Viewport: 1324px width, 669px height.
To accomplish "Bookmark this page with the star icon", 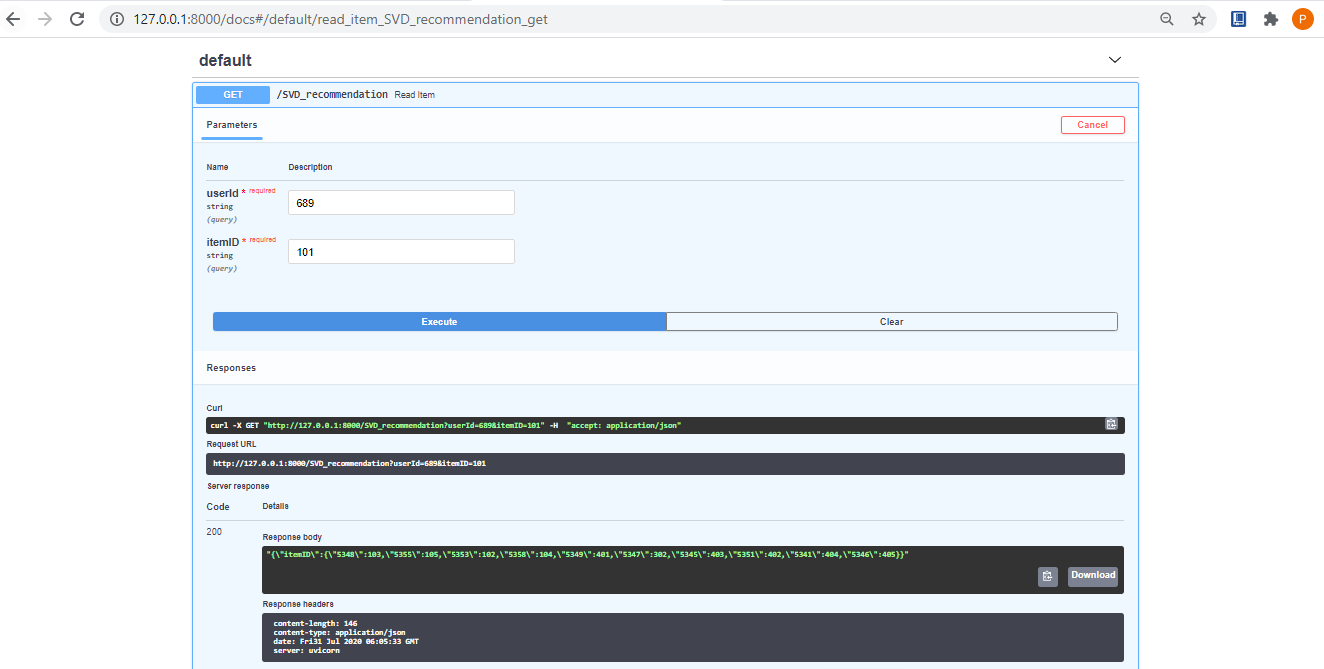I will tap(1199, 18).
